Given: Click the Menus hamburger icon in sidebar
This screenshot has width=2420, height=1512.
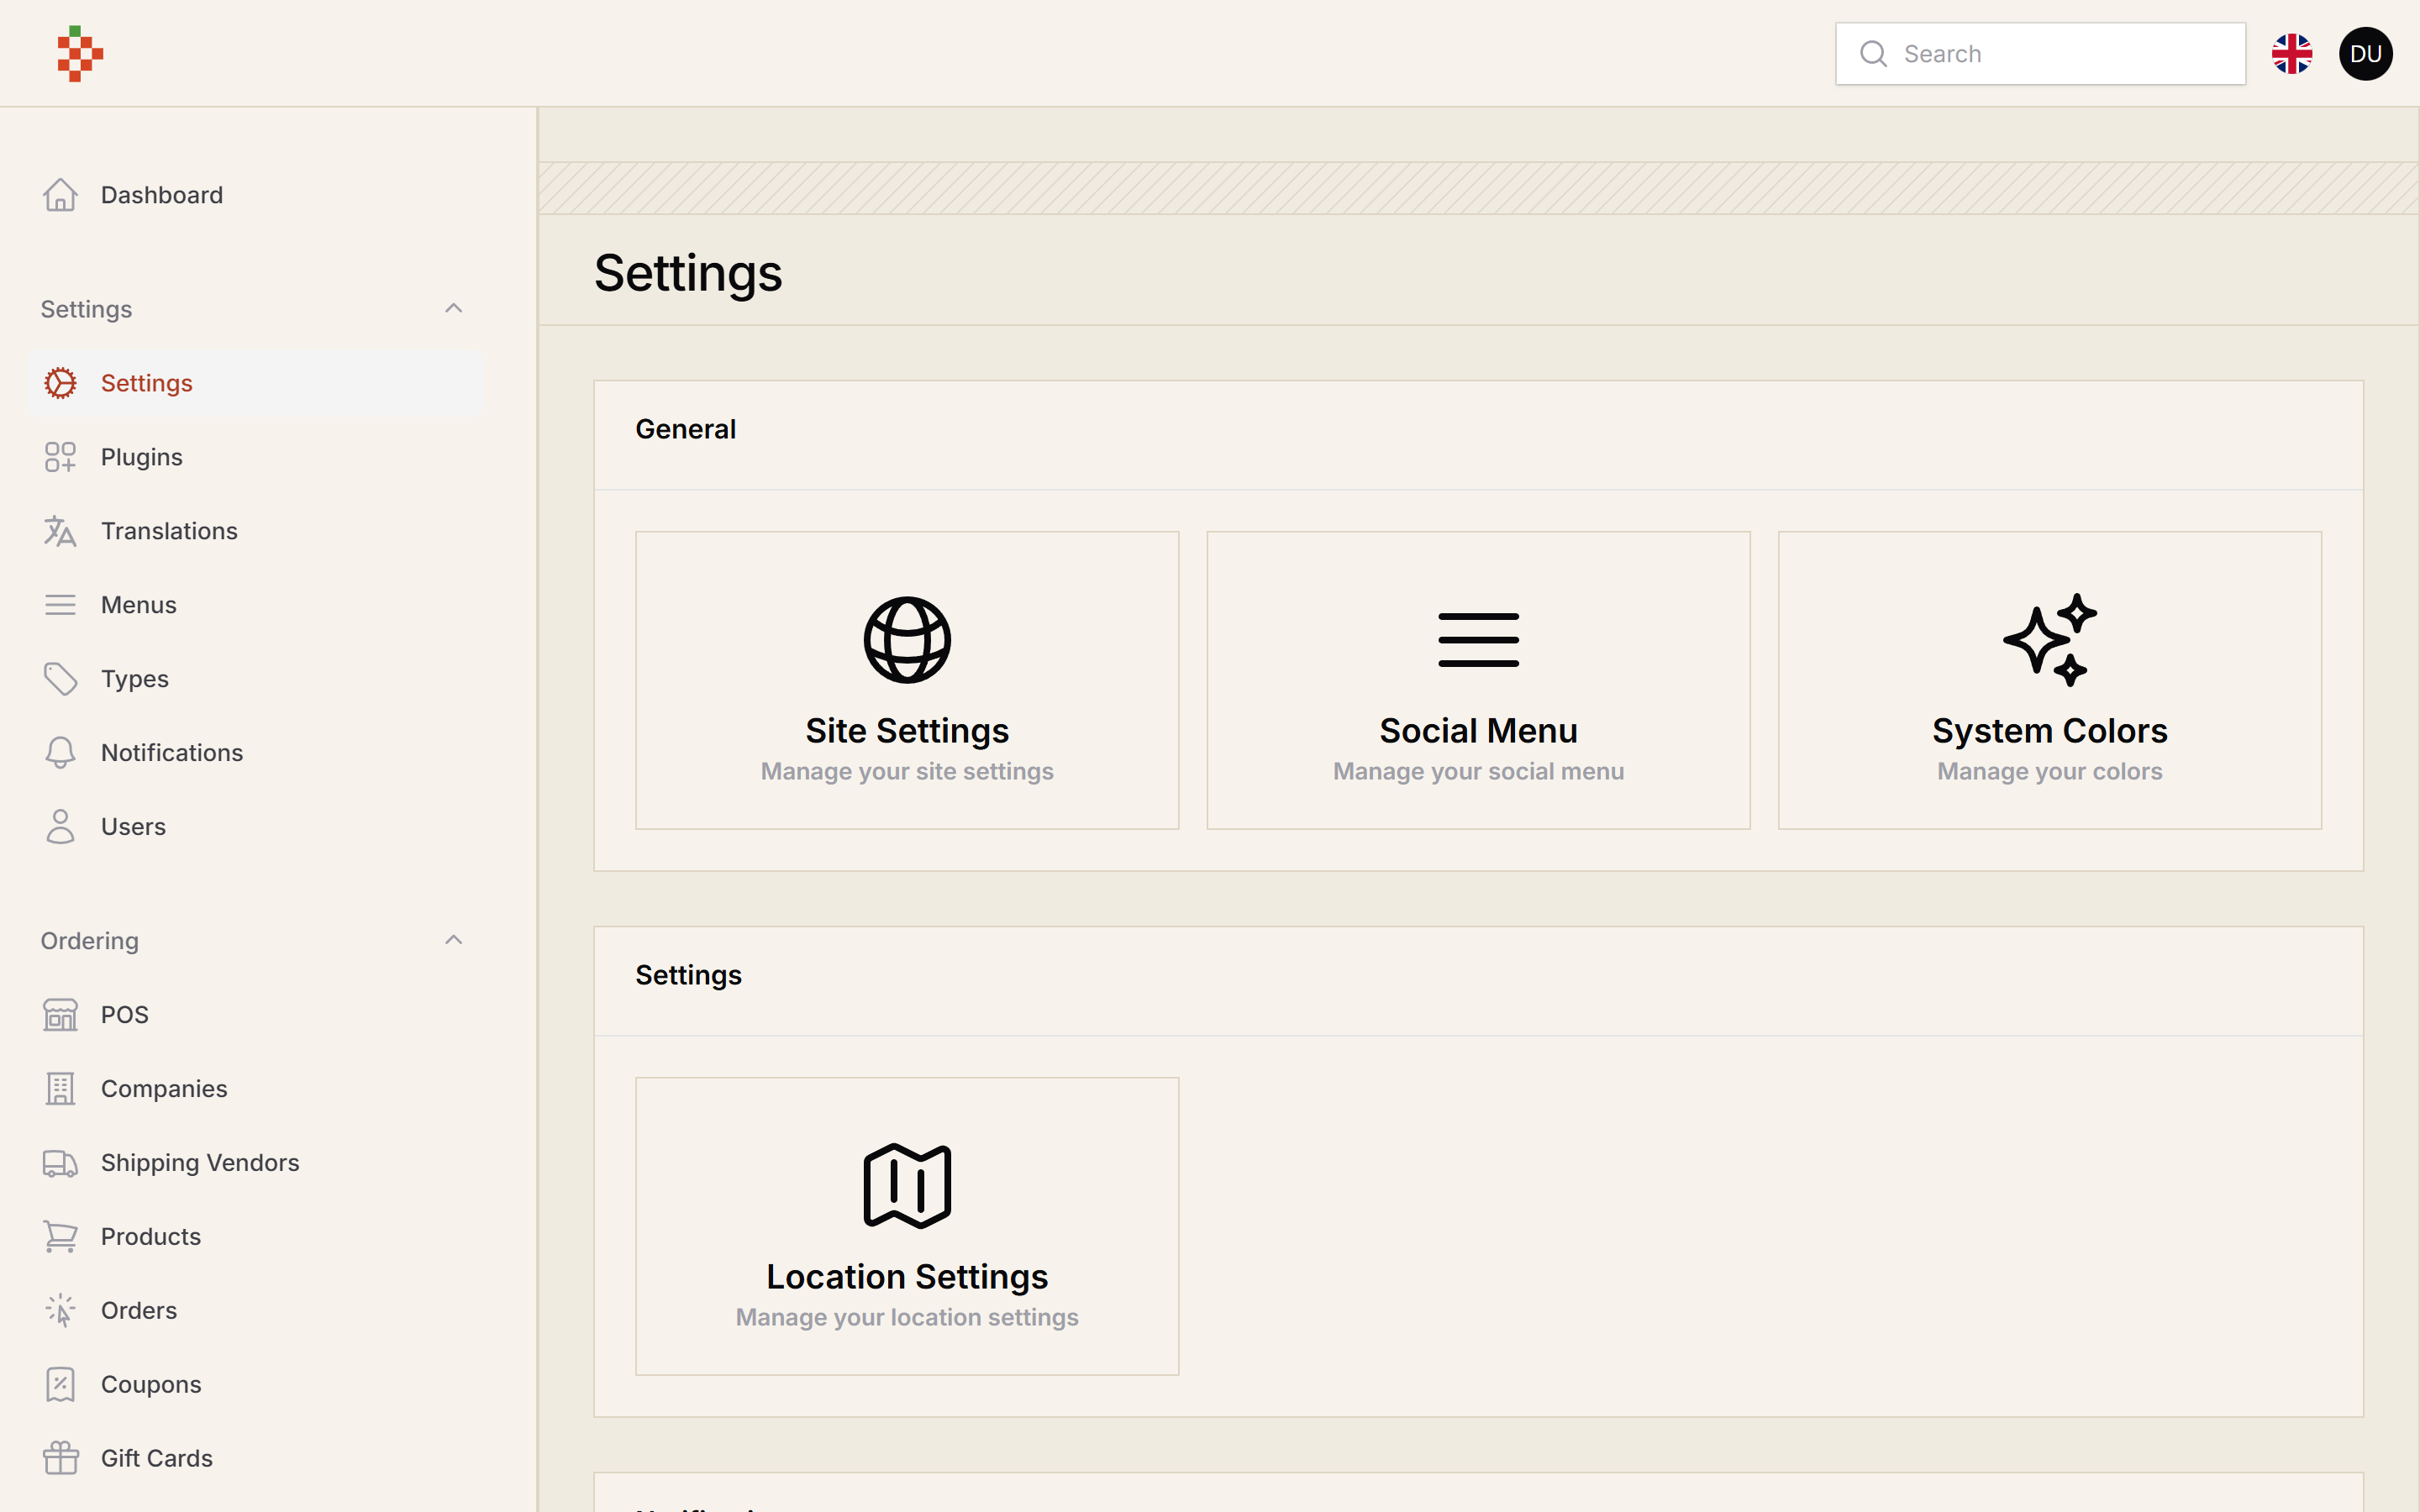Looking at the screenshot, I should tap(60, 605).
